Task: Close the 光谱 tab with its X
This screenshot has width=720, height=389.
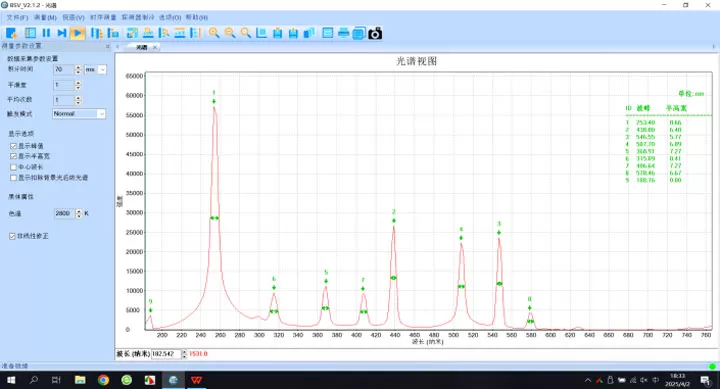Action: pos(155,47)
